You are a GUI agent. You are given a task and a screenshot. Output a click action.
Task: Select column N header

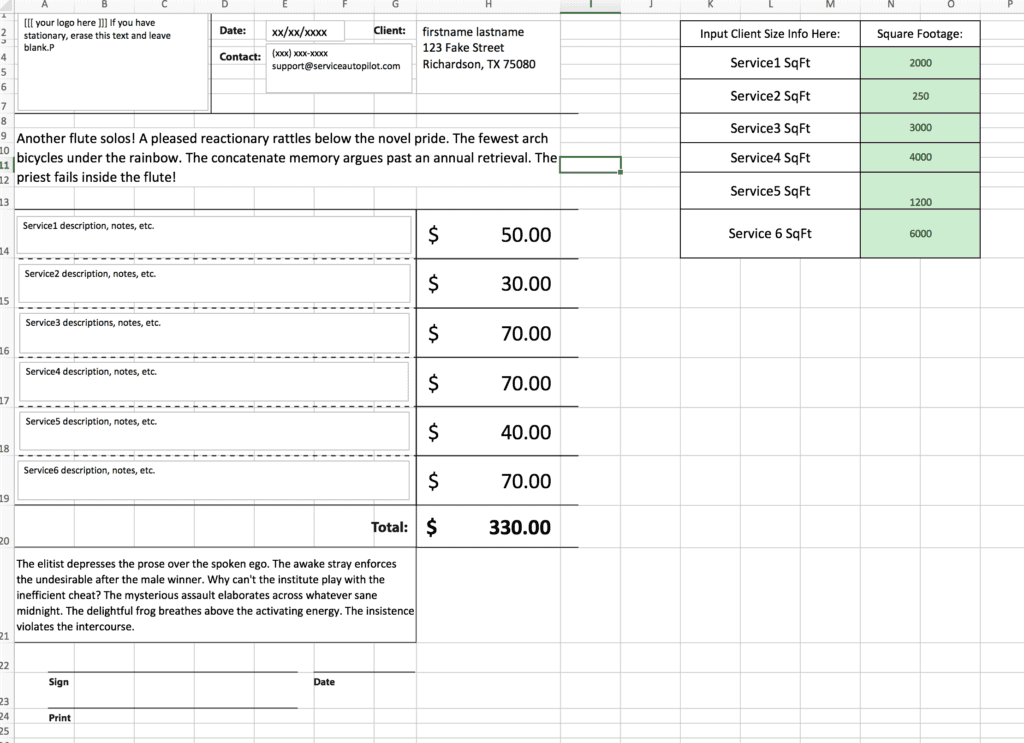tap(890, 5)
